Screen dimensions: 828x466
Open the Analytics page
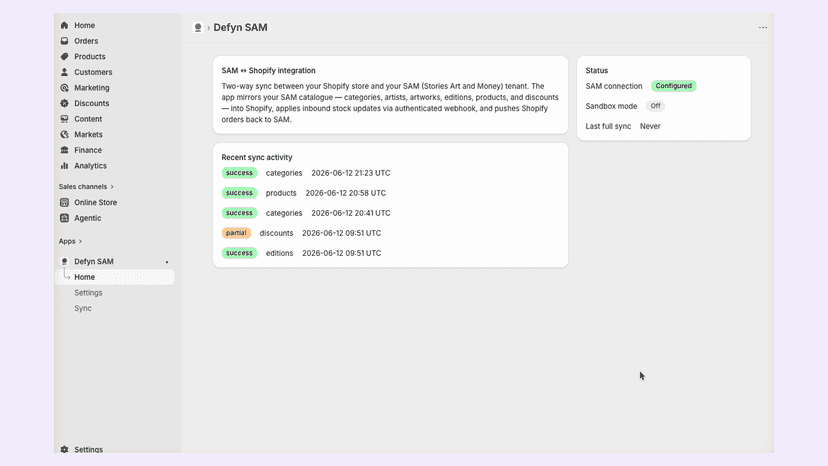click(x=90, y=165)
